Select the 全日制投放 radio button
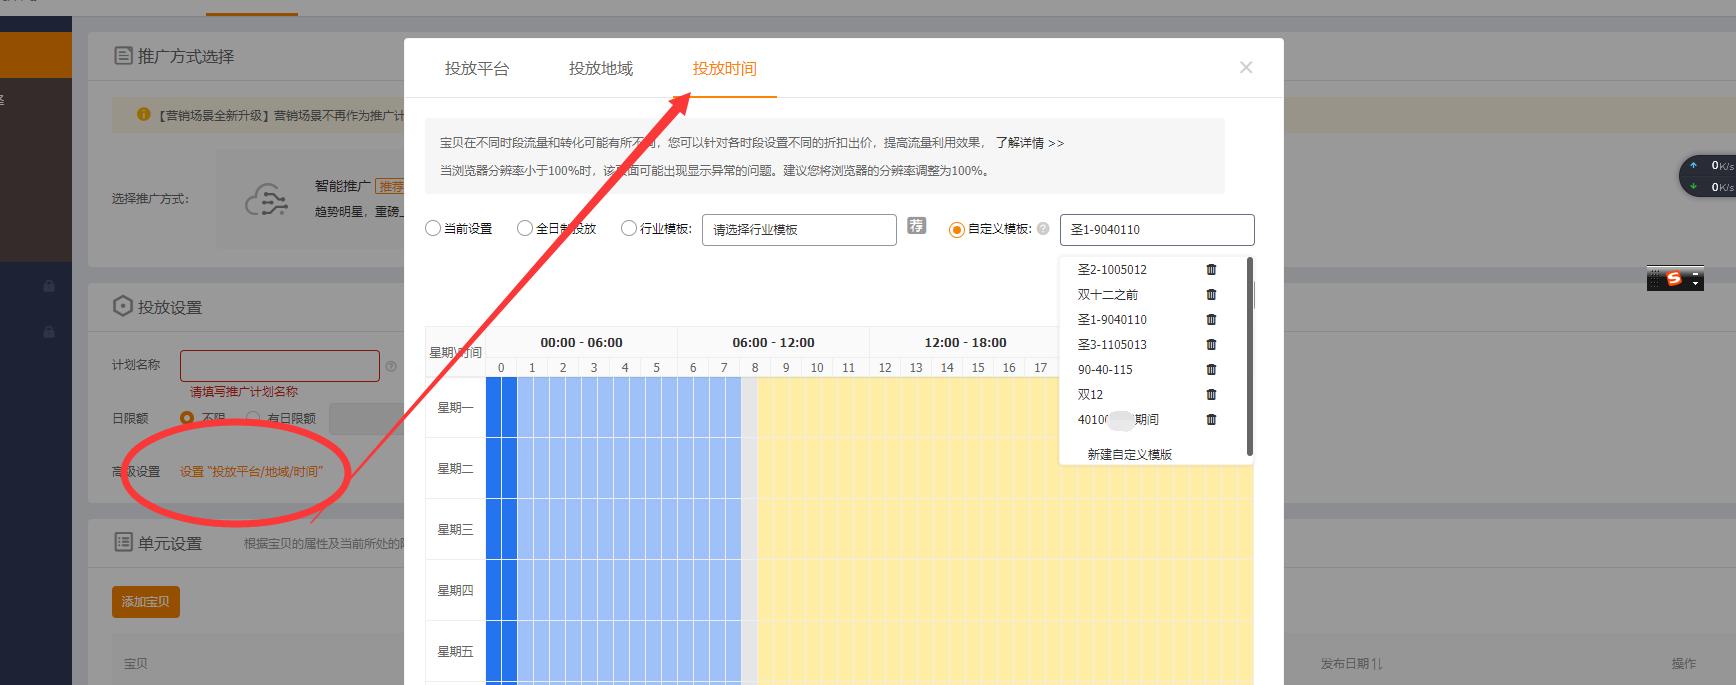Viewport: 1736px width, 685px height. pyautogui.click(x=524, y=229)
